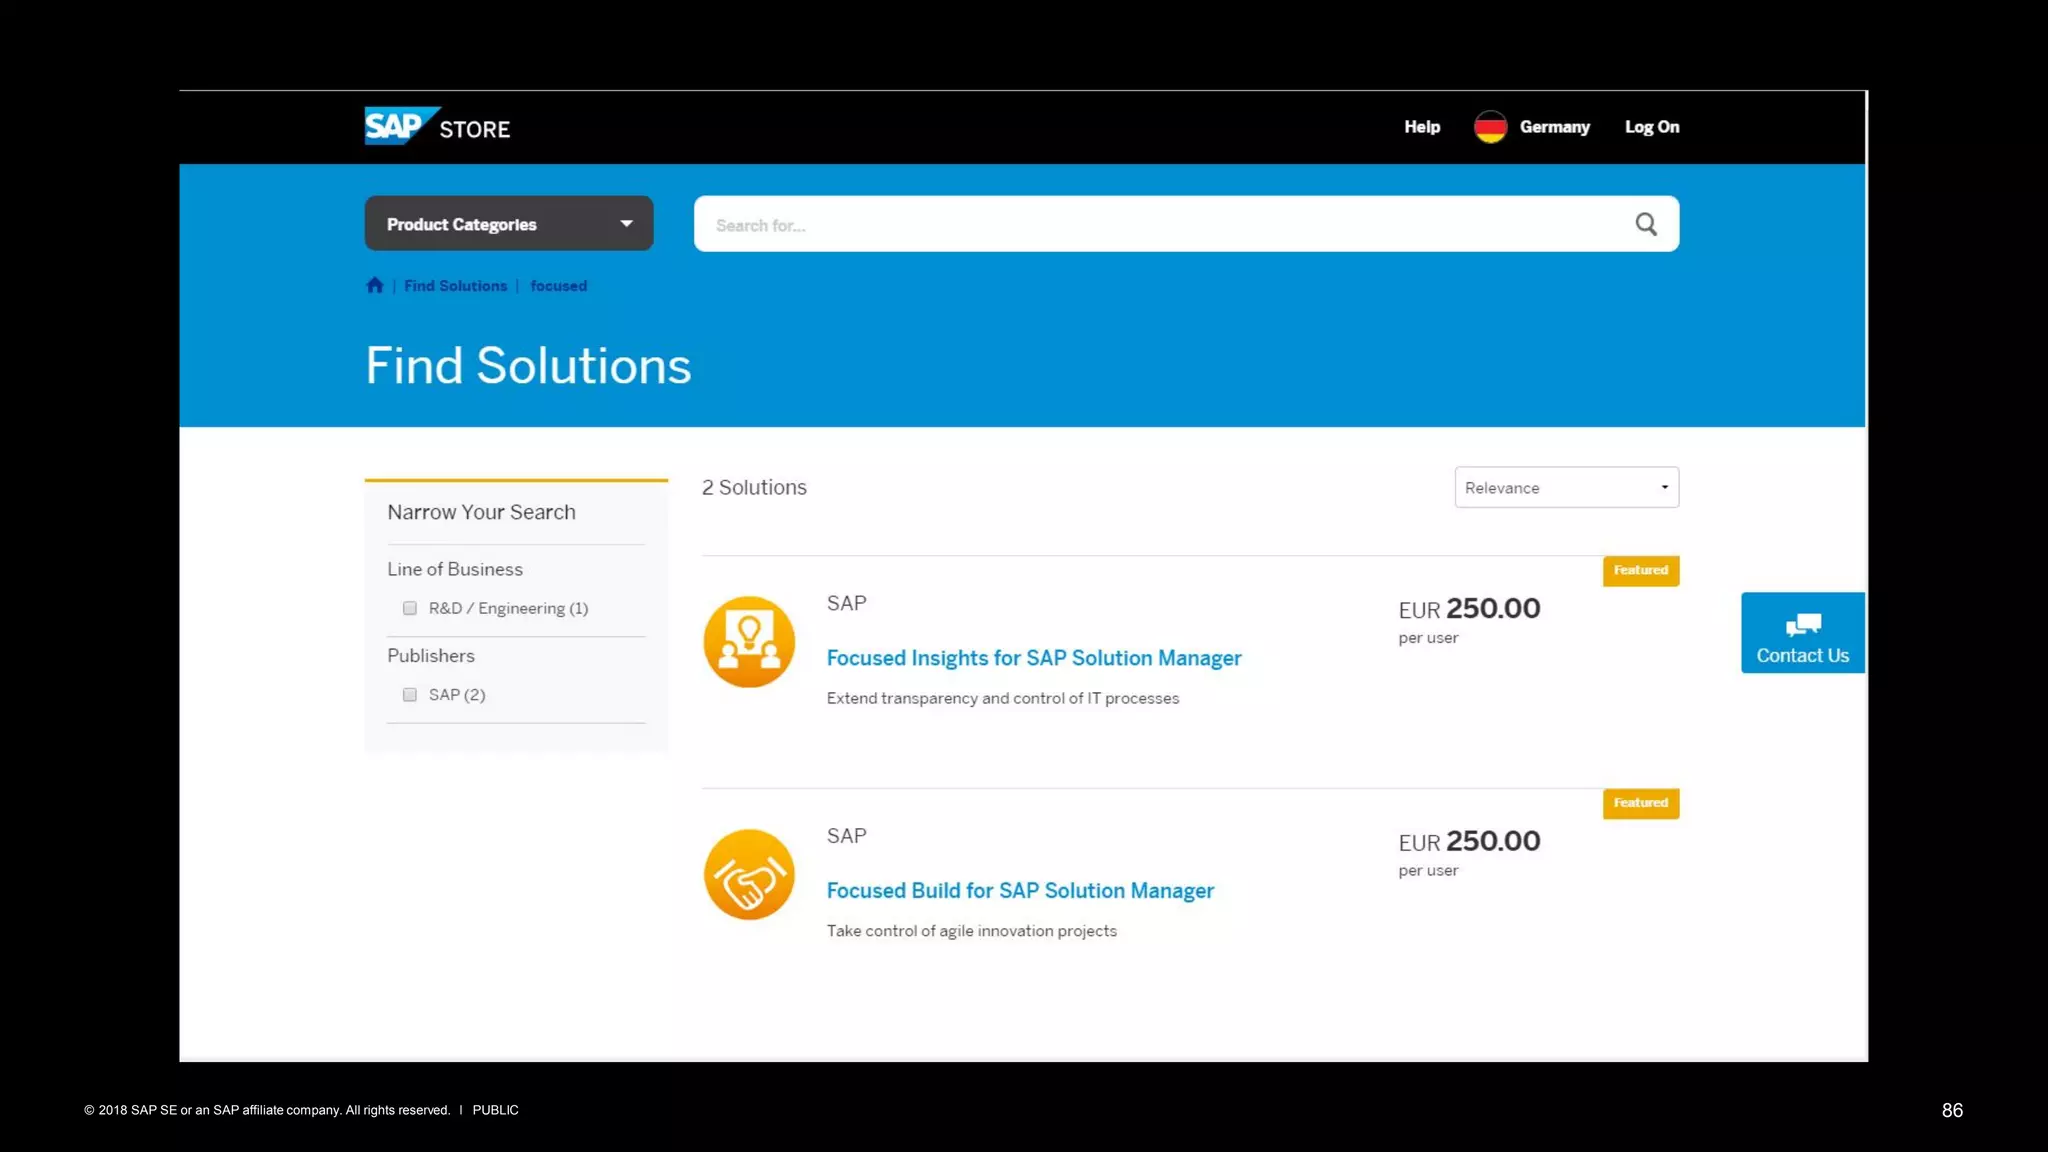Screen dimensions: 2048x1152
Task: Click the Search for input field
Action: point(1160,225)
